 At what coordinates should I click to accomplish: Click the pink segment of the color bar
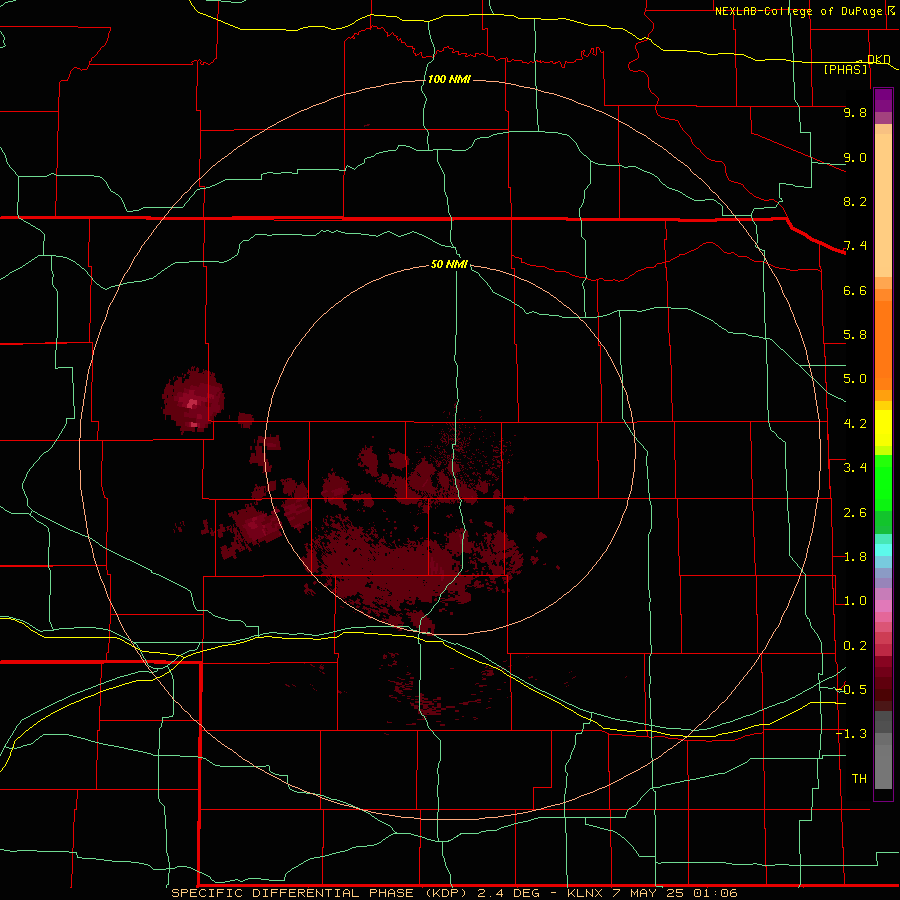coord(883,606)
